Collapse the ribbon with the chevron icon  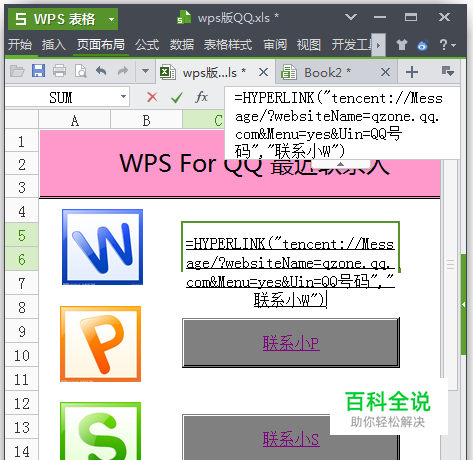(351, 17)
